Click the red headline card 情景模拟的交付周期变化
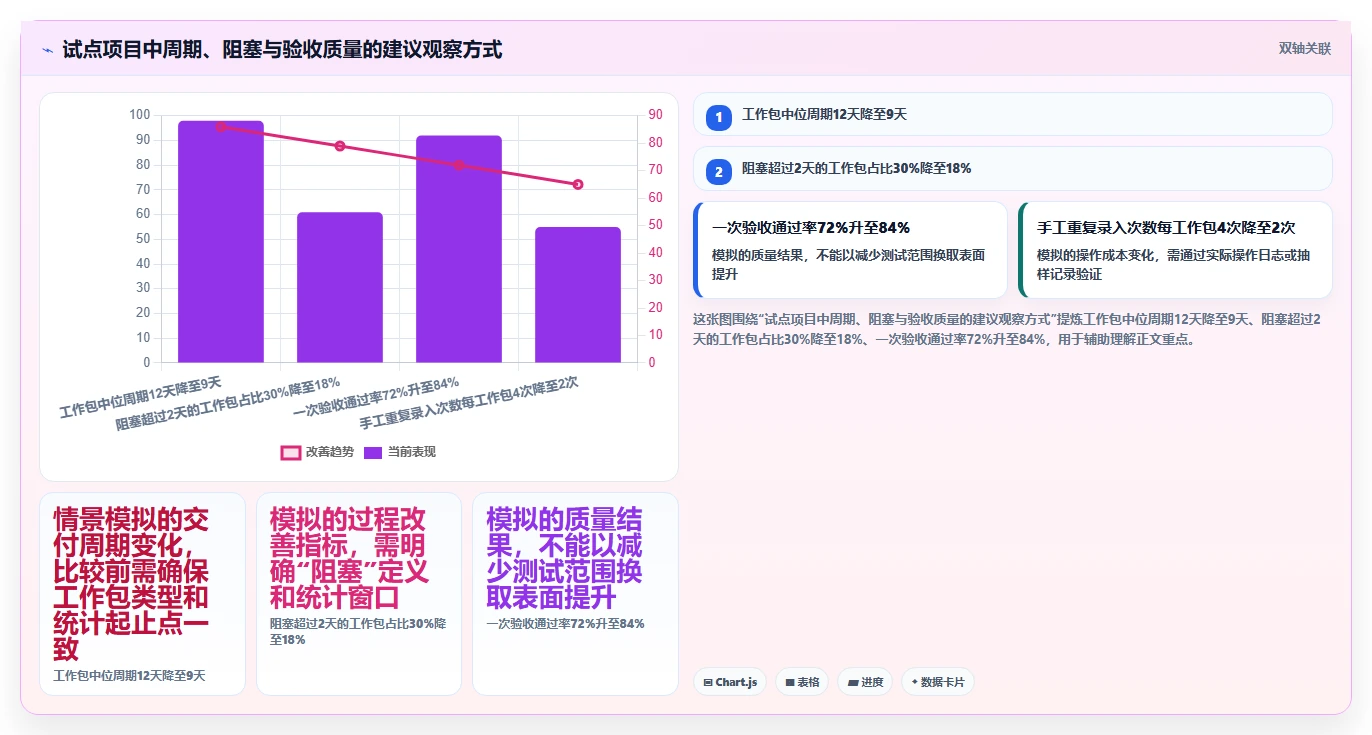This screenshot has width=1372, height=735. [142, 594]
